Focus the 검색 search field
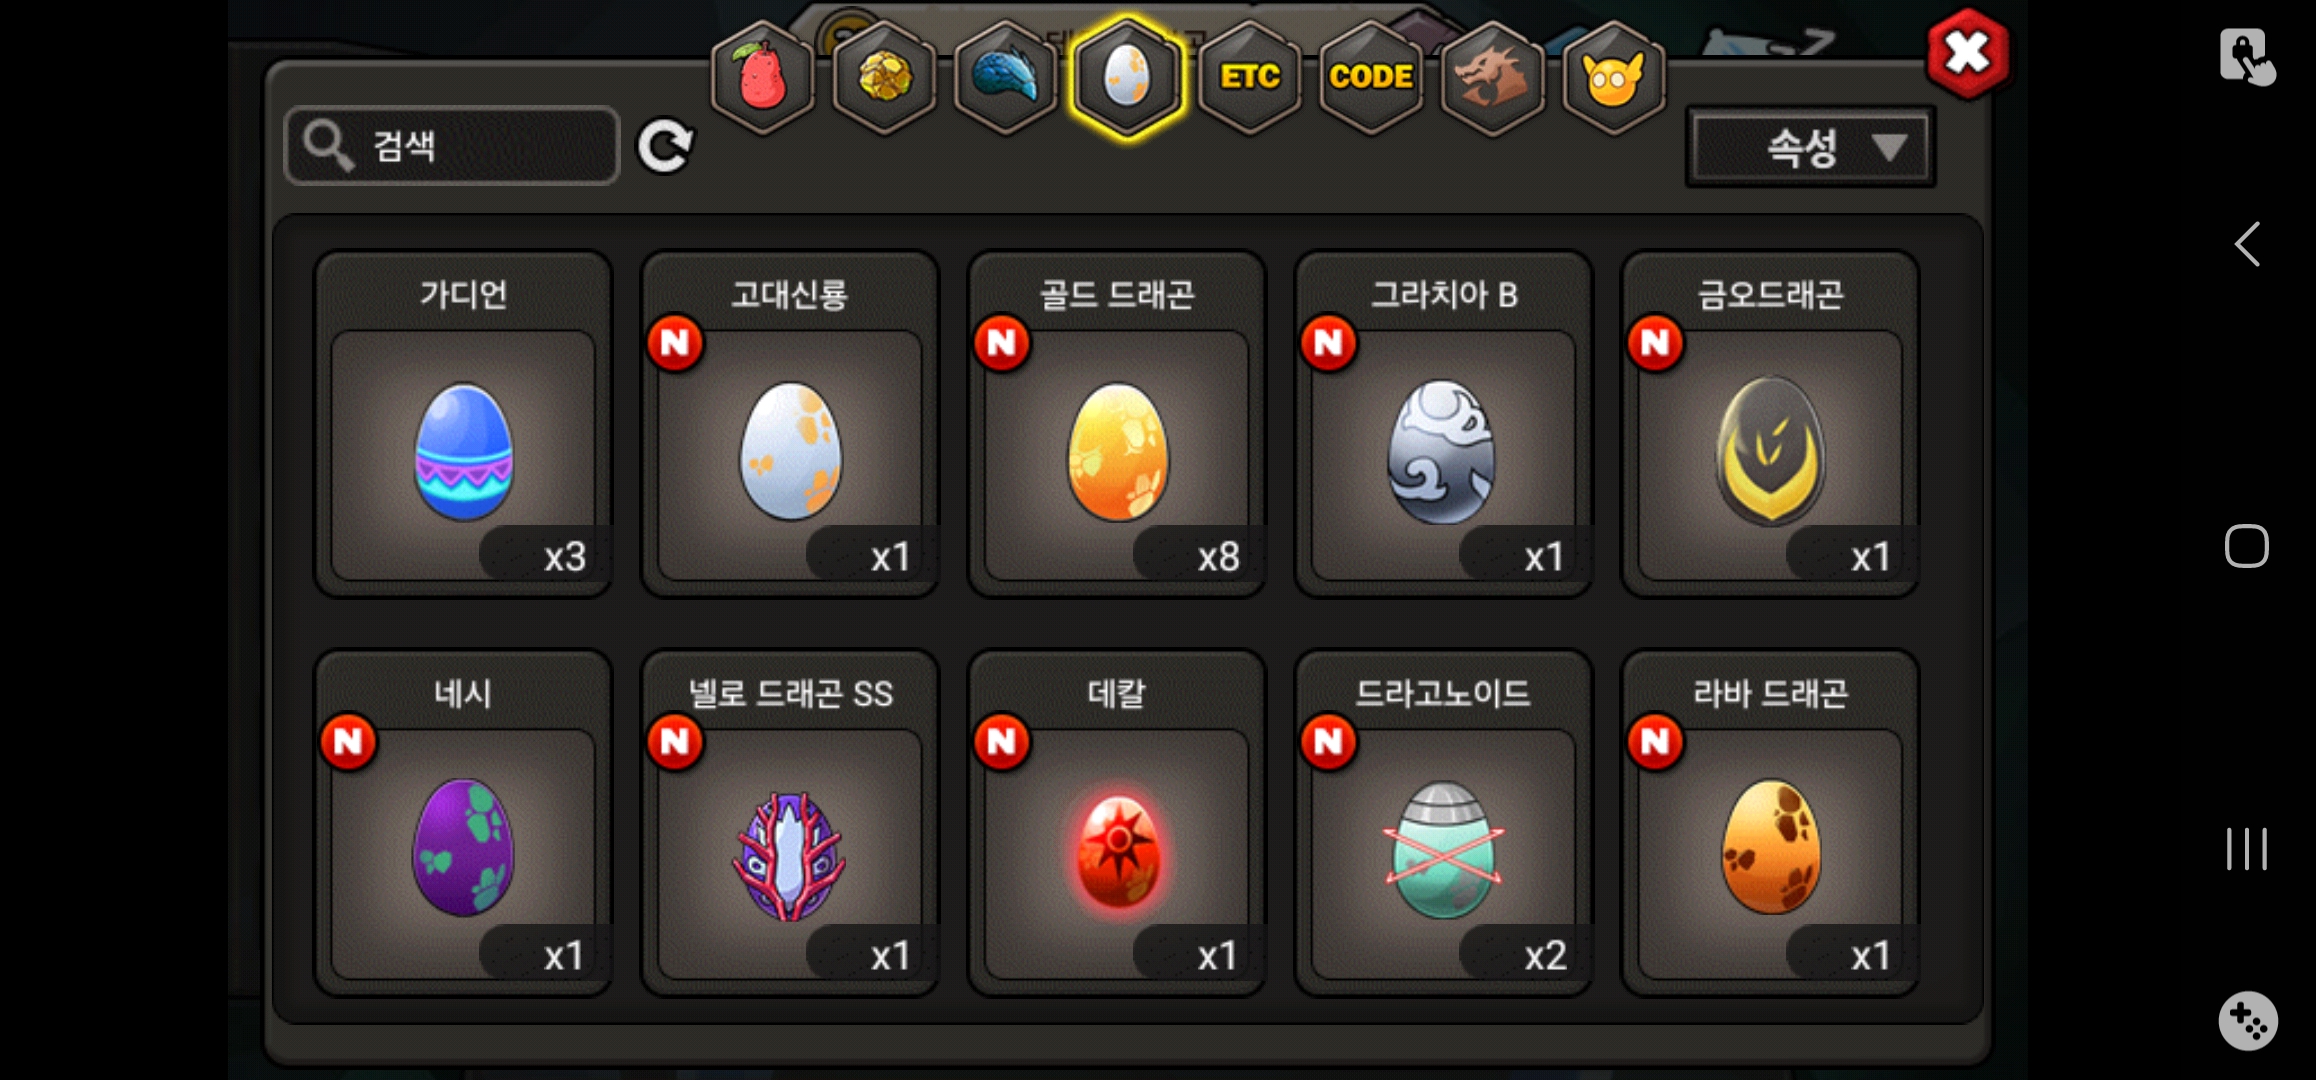2316x1080 pixels. pos(452,146)
